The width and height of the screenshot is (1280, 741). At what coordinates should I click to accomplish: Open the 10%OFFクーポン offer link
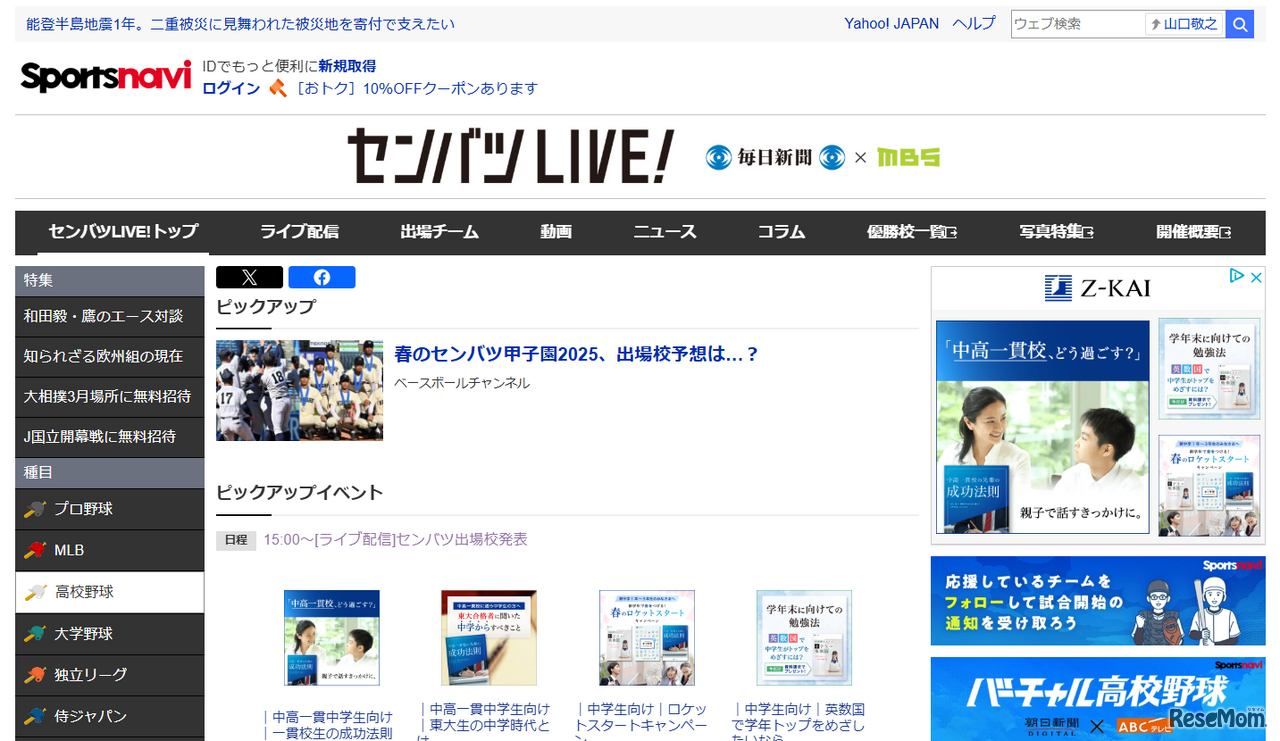[x=417, y=88]
